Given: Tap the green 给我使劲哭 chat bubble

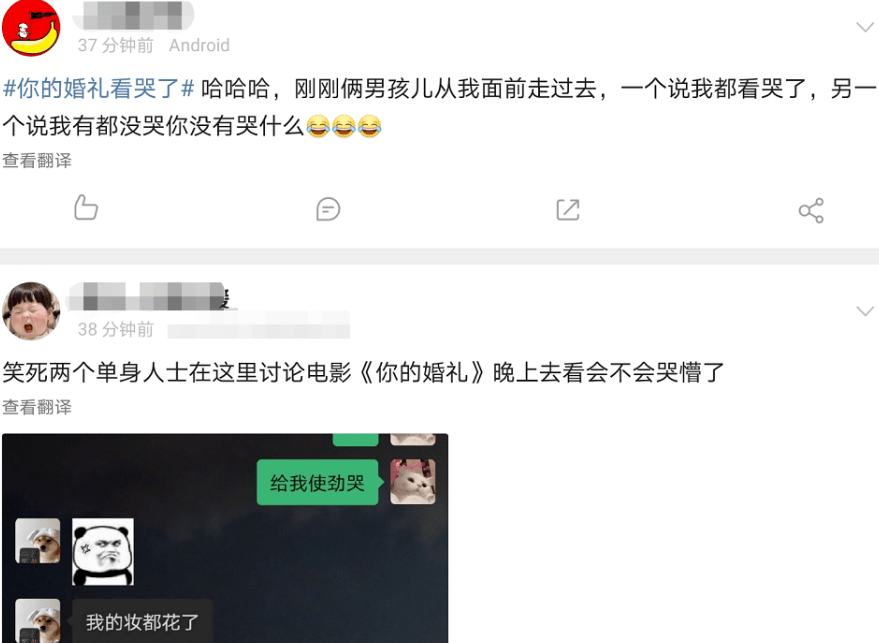Looking at the screenshot, I should click(317, 482).
